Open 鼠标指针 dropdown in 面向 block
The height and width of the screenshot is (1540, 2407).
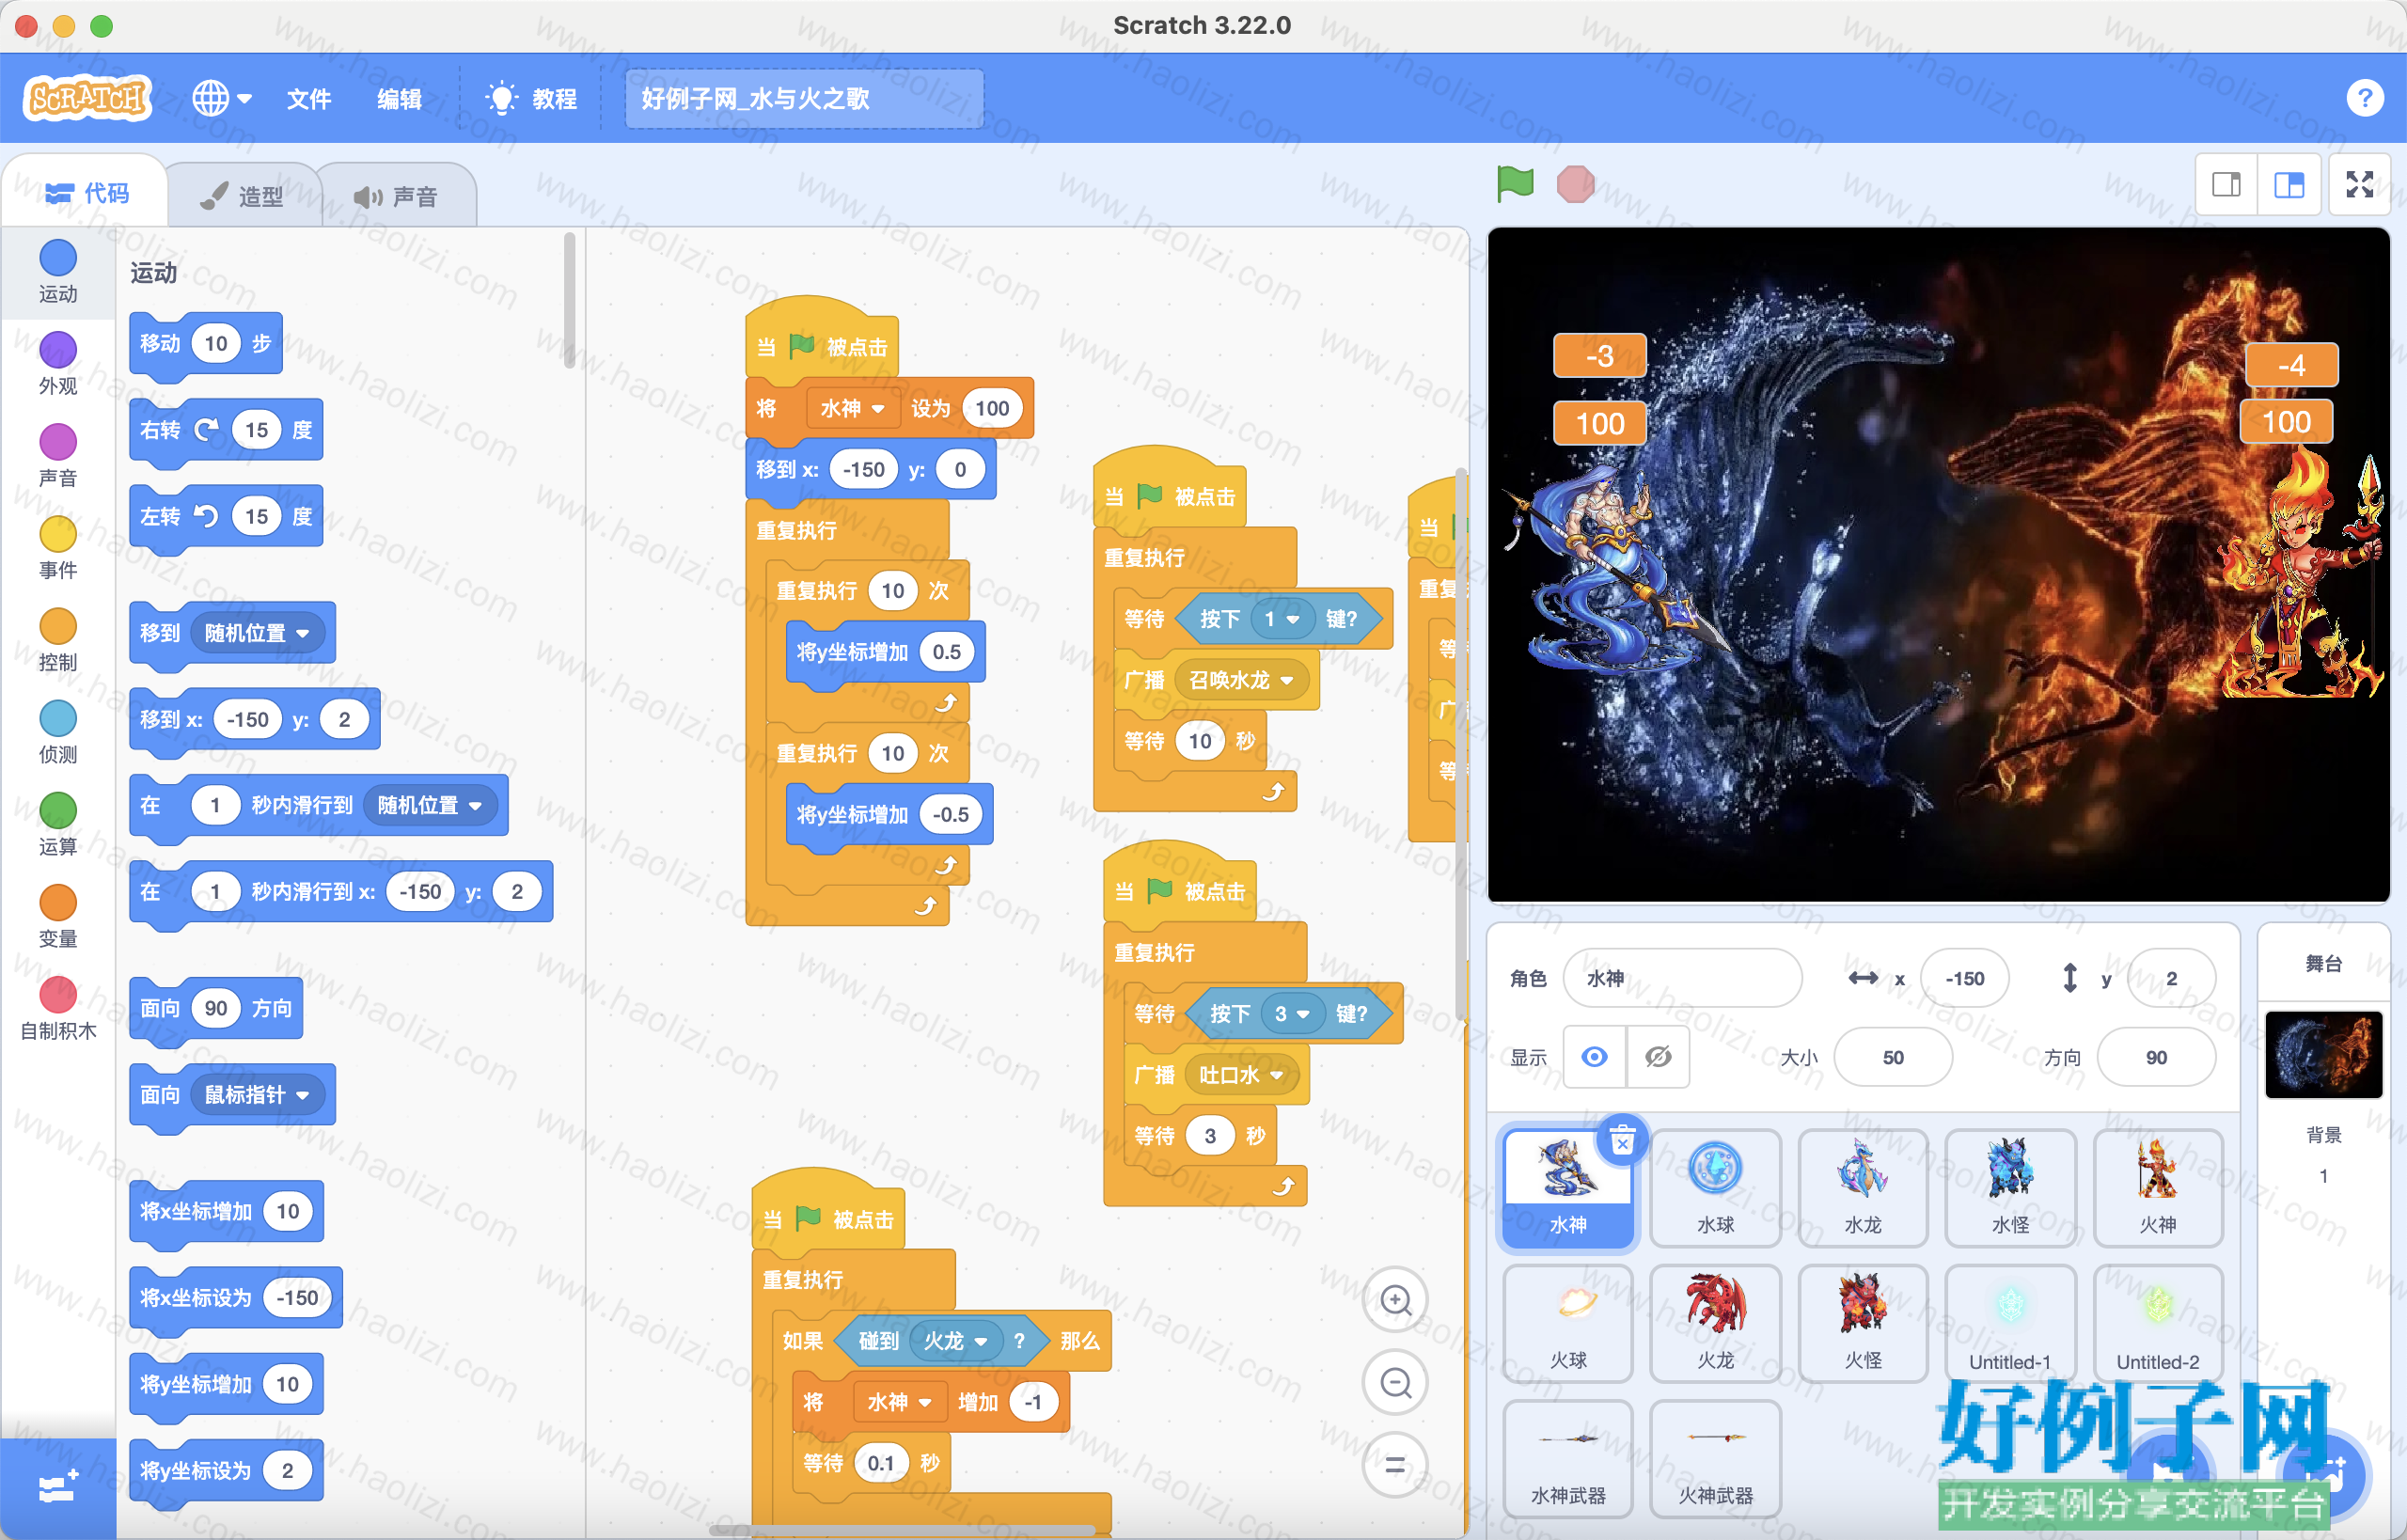point(258,1095)
